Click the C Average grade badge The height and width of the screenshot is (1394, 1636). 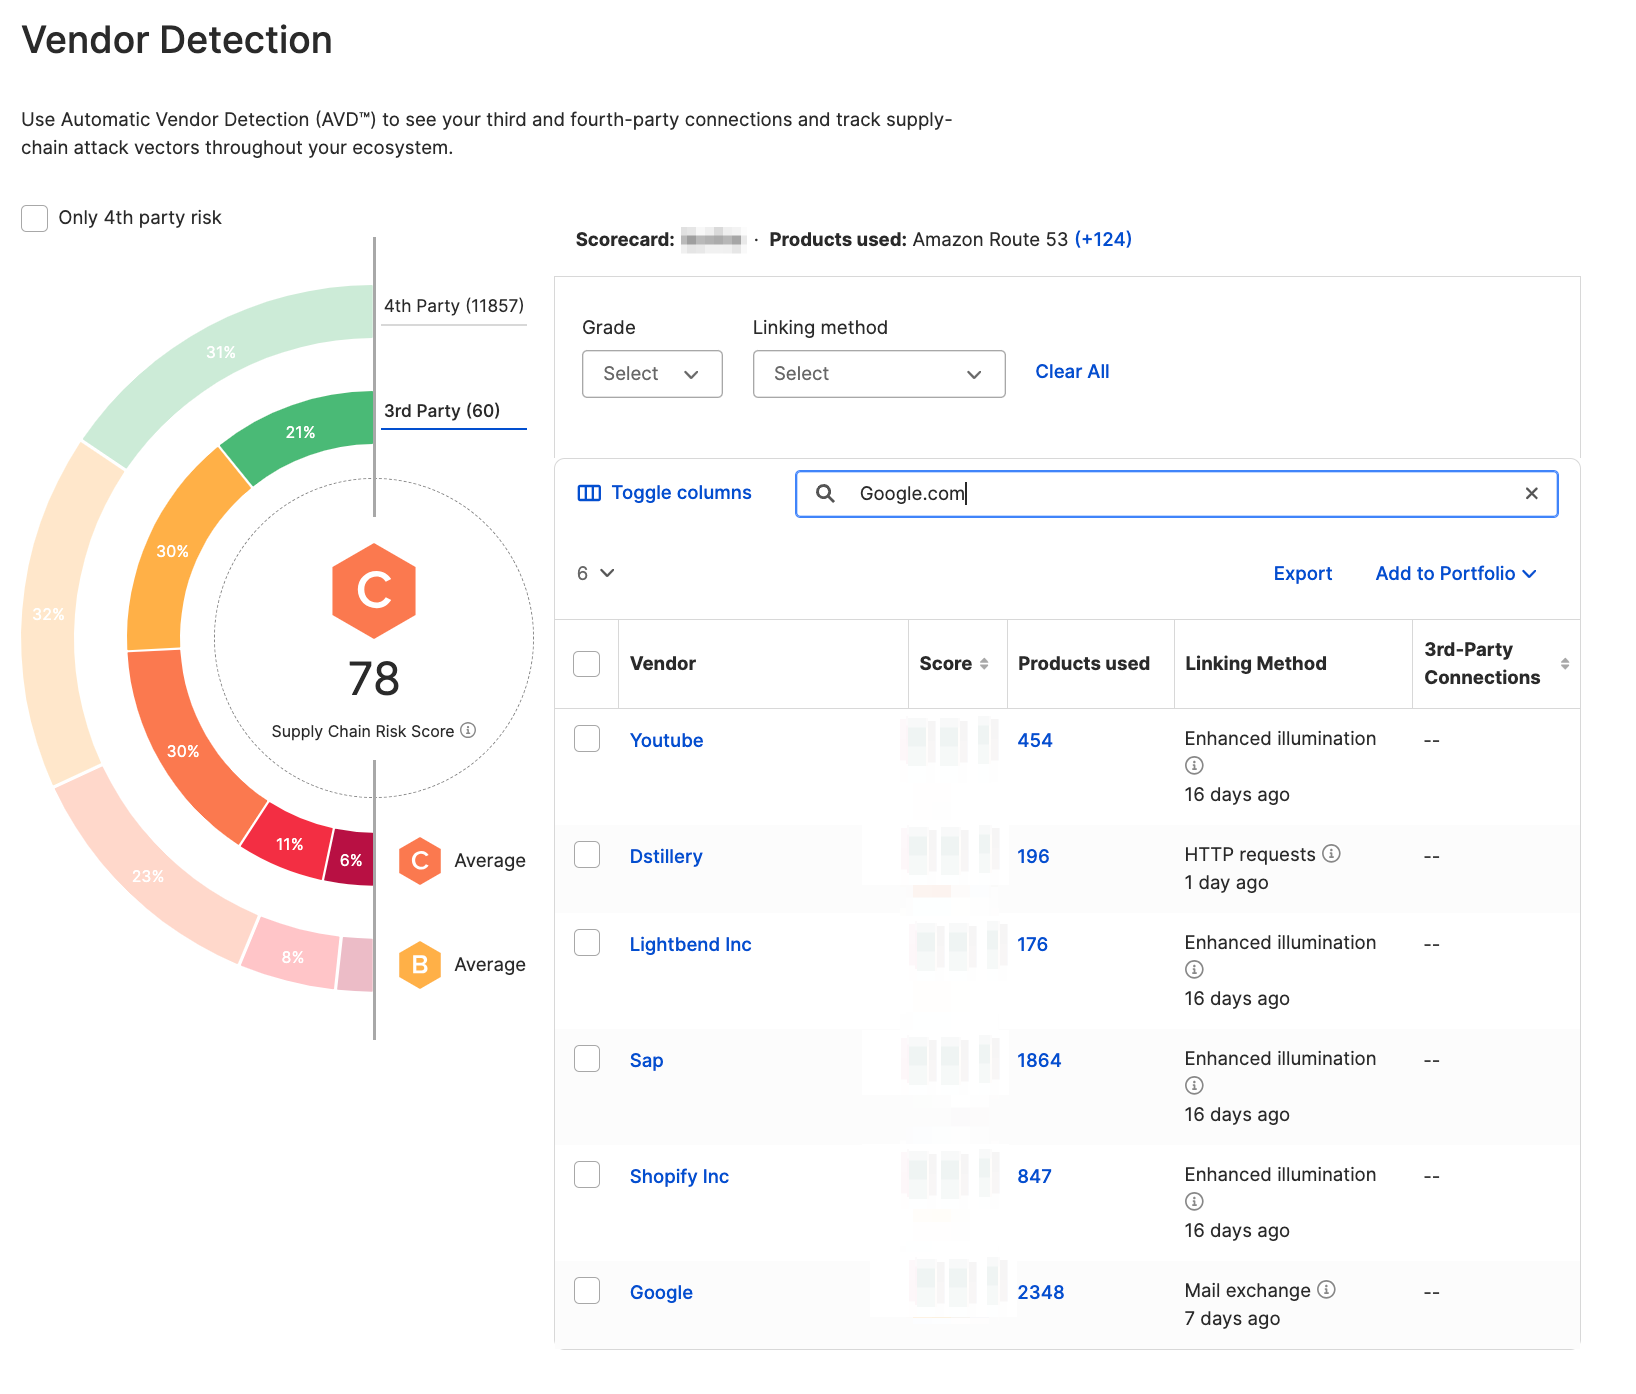click(x=420, y=861)
